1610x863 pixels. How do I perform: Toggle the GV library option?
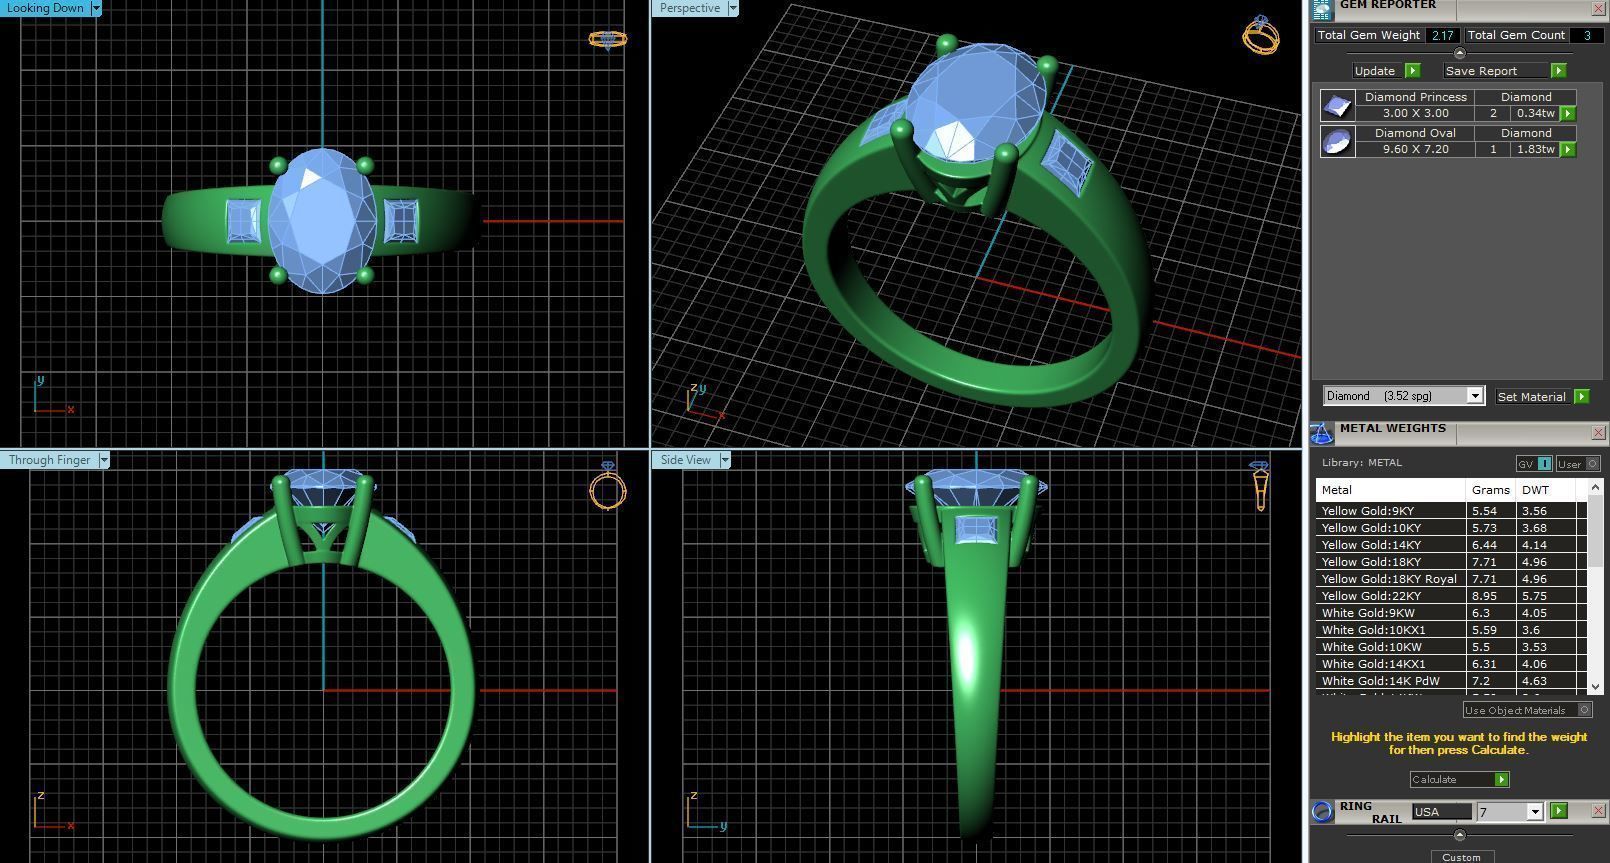[x=1534, y=464]
